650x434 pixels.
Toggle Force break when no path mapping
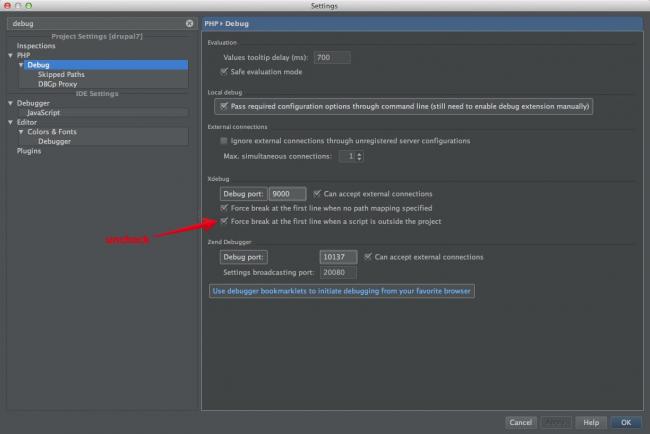tap(224, 208)
